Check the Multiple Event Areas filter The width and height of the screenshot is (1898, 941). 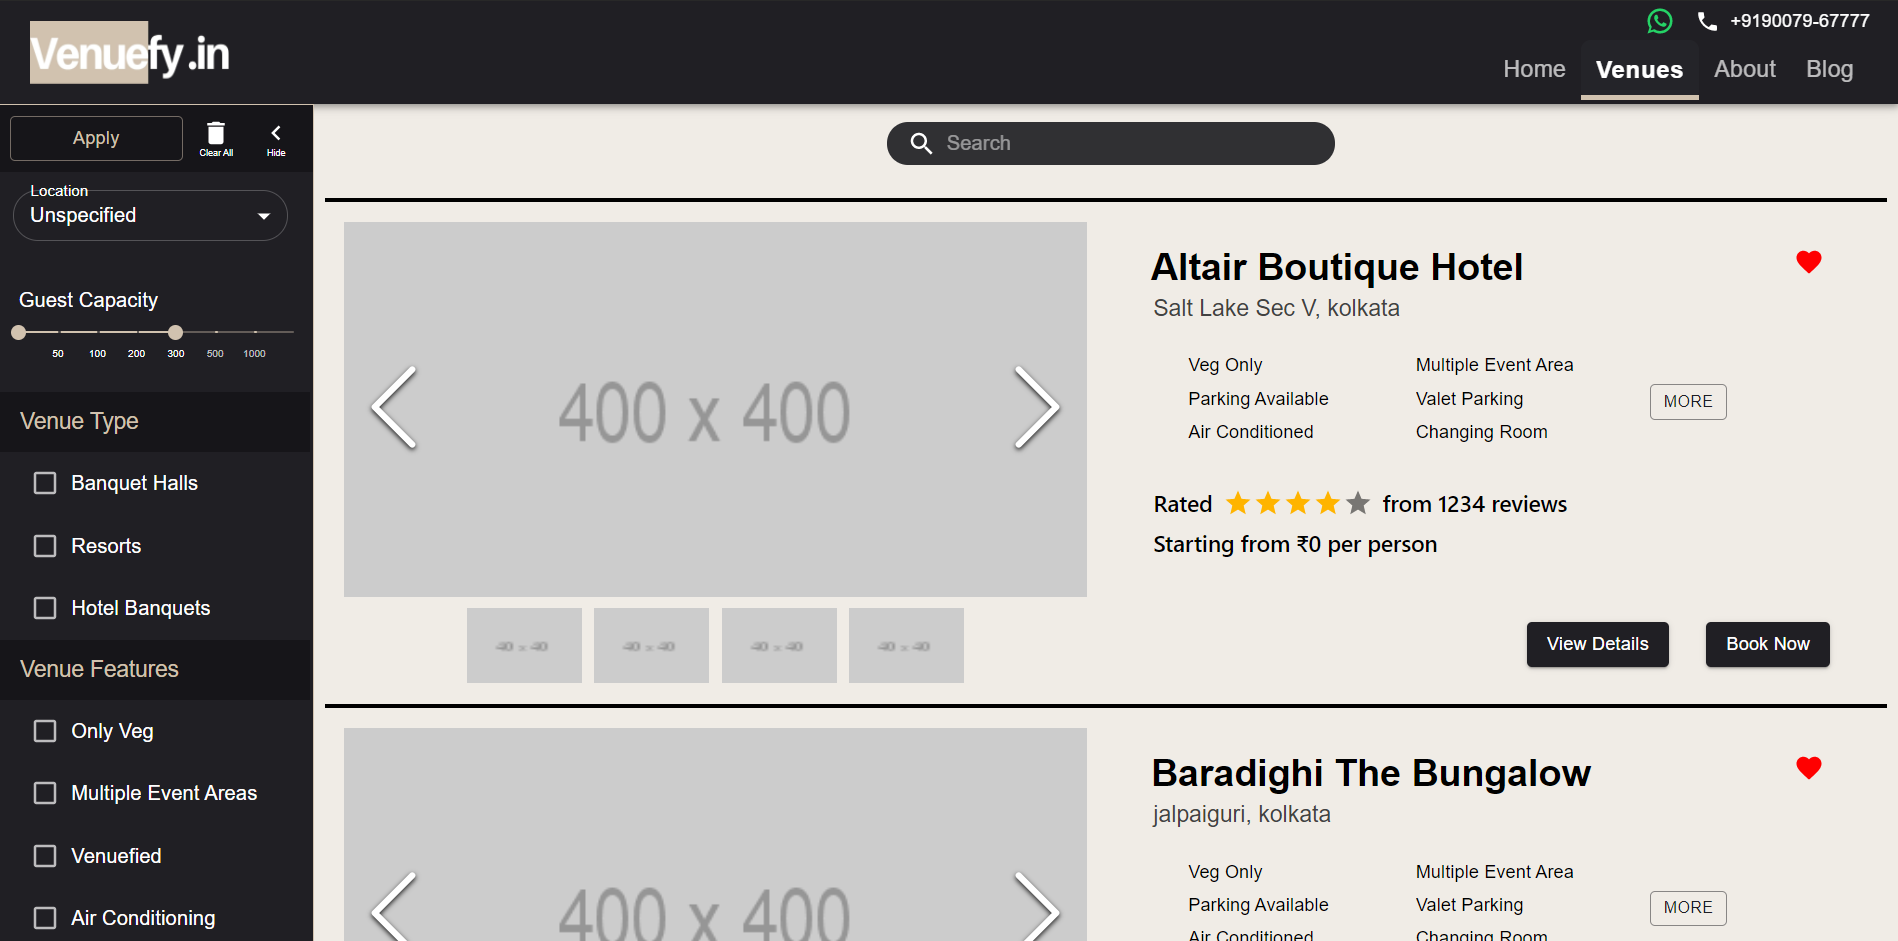(x=45, y=793)
